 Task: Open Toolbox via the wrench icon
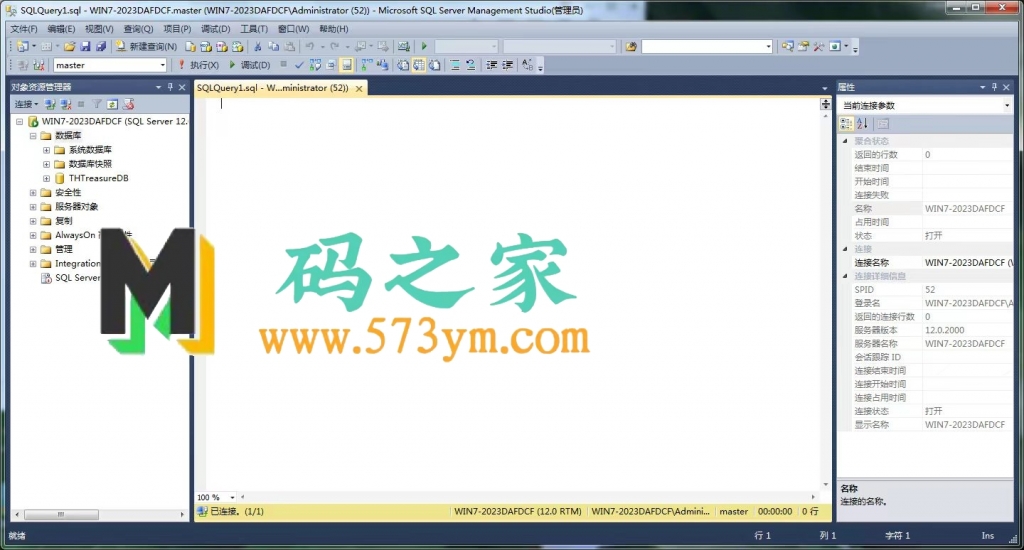click(x=818, y=46)
